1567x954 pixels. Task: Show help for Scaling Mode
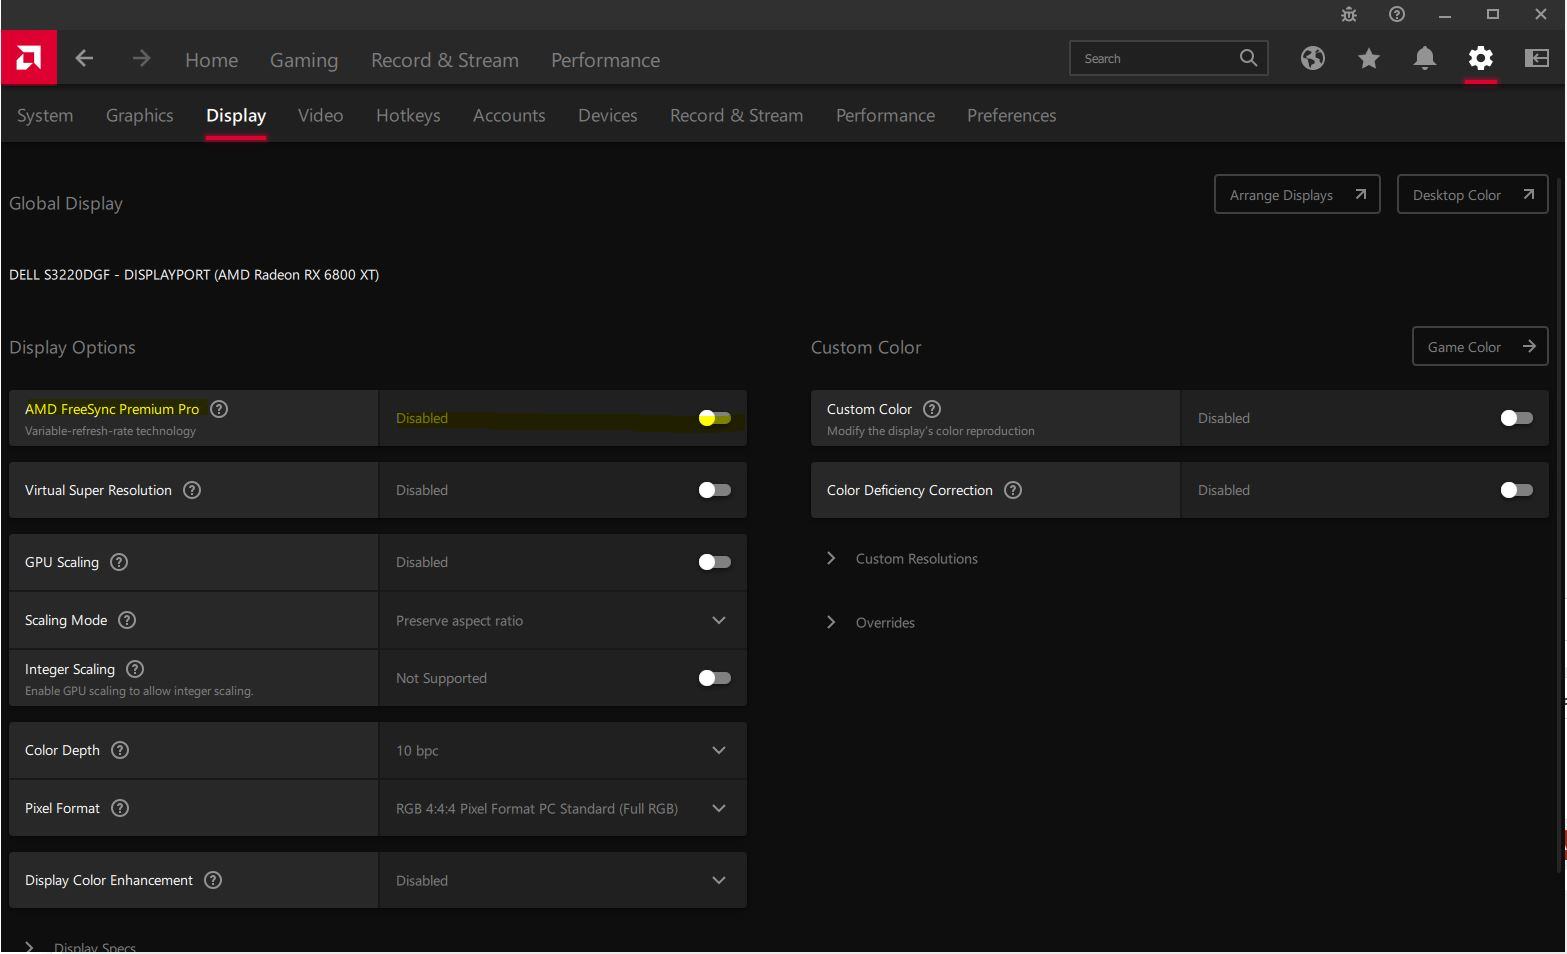(127, 620)
